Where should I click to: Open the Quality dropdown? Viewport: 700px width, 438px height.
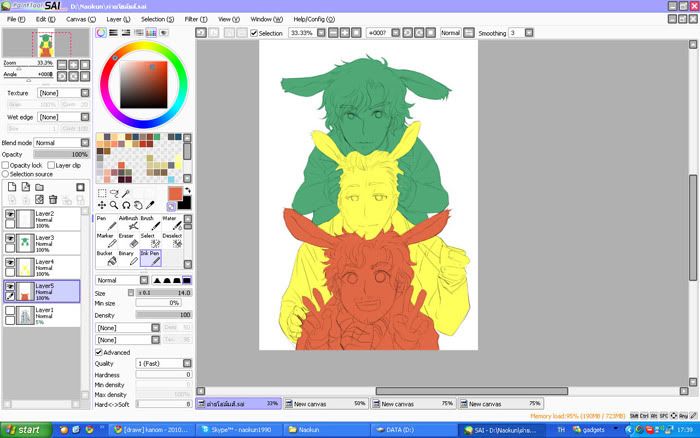163,363
